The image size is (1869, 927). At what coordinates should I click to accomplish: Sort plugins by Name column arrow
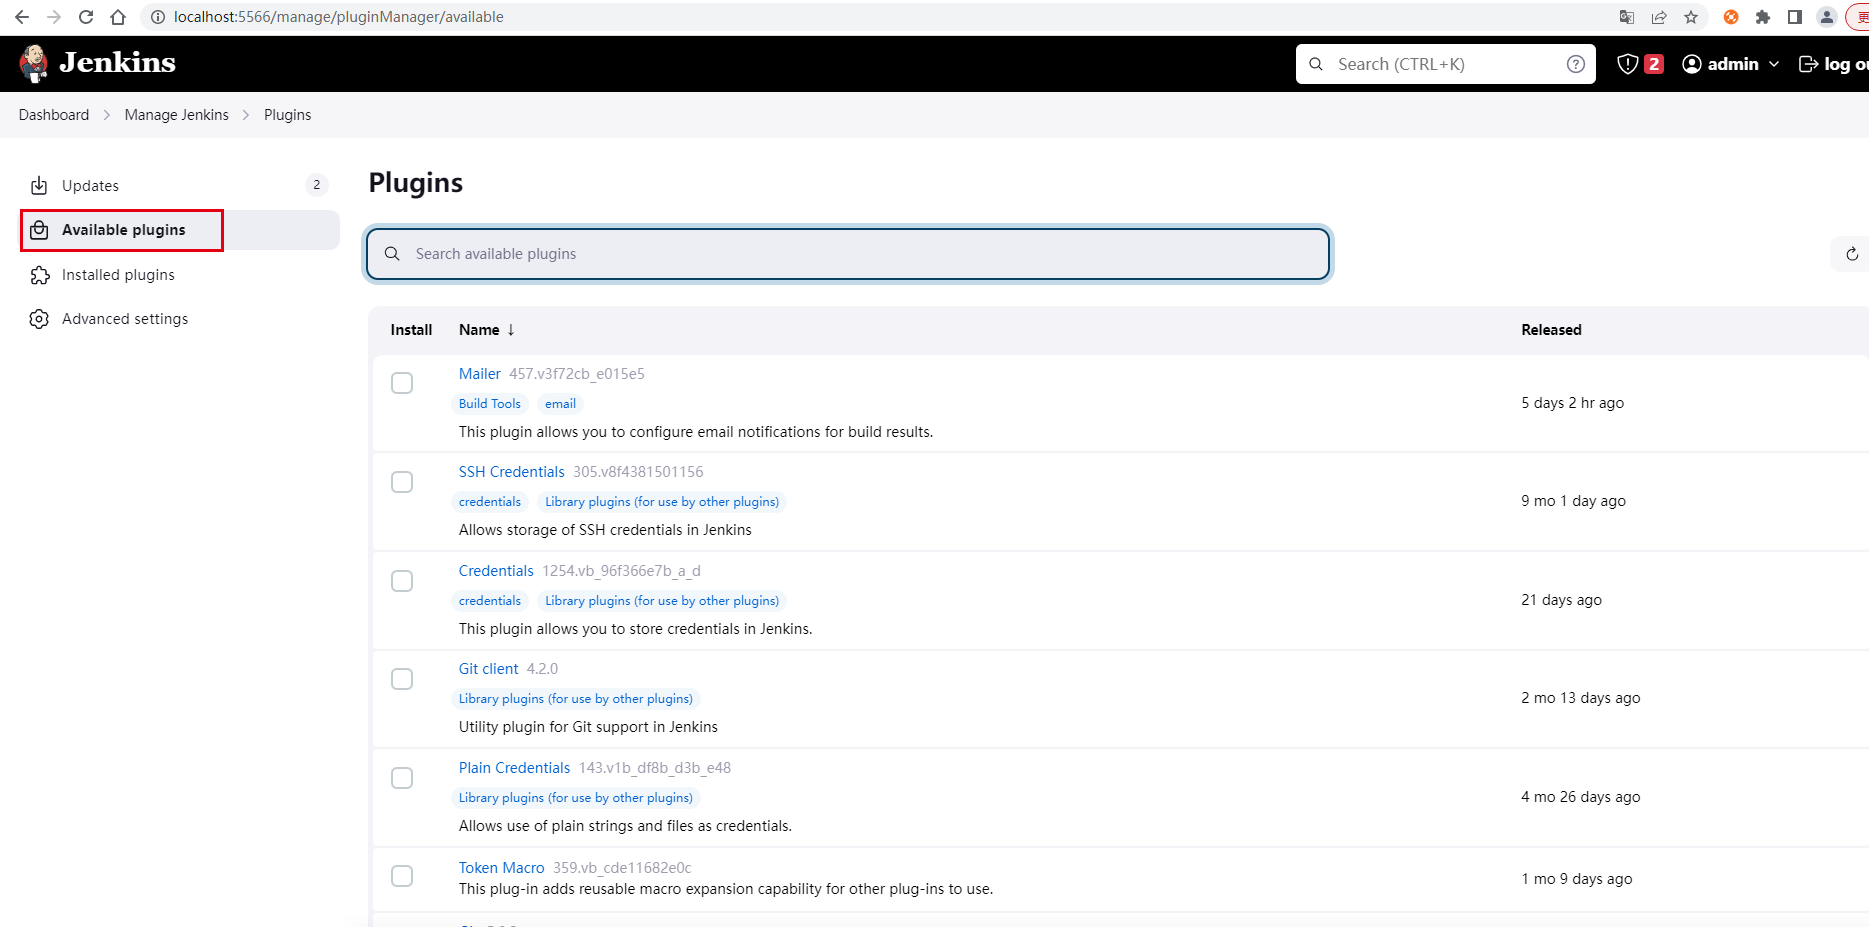tap(511, 330)
